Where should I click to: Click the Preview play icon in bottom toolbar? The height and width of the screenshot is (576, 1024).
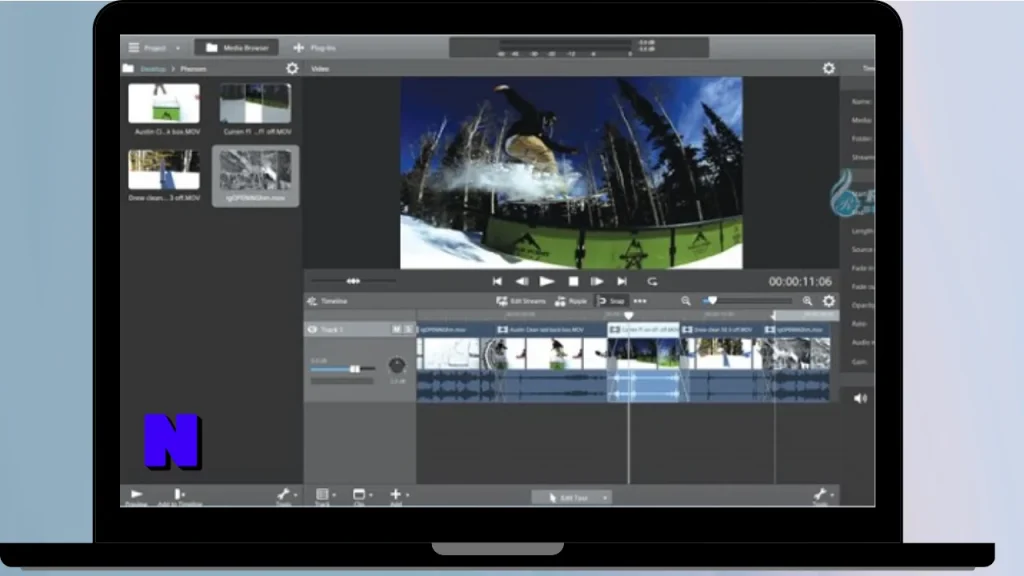pyautogui.click(x=136, y=494)
